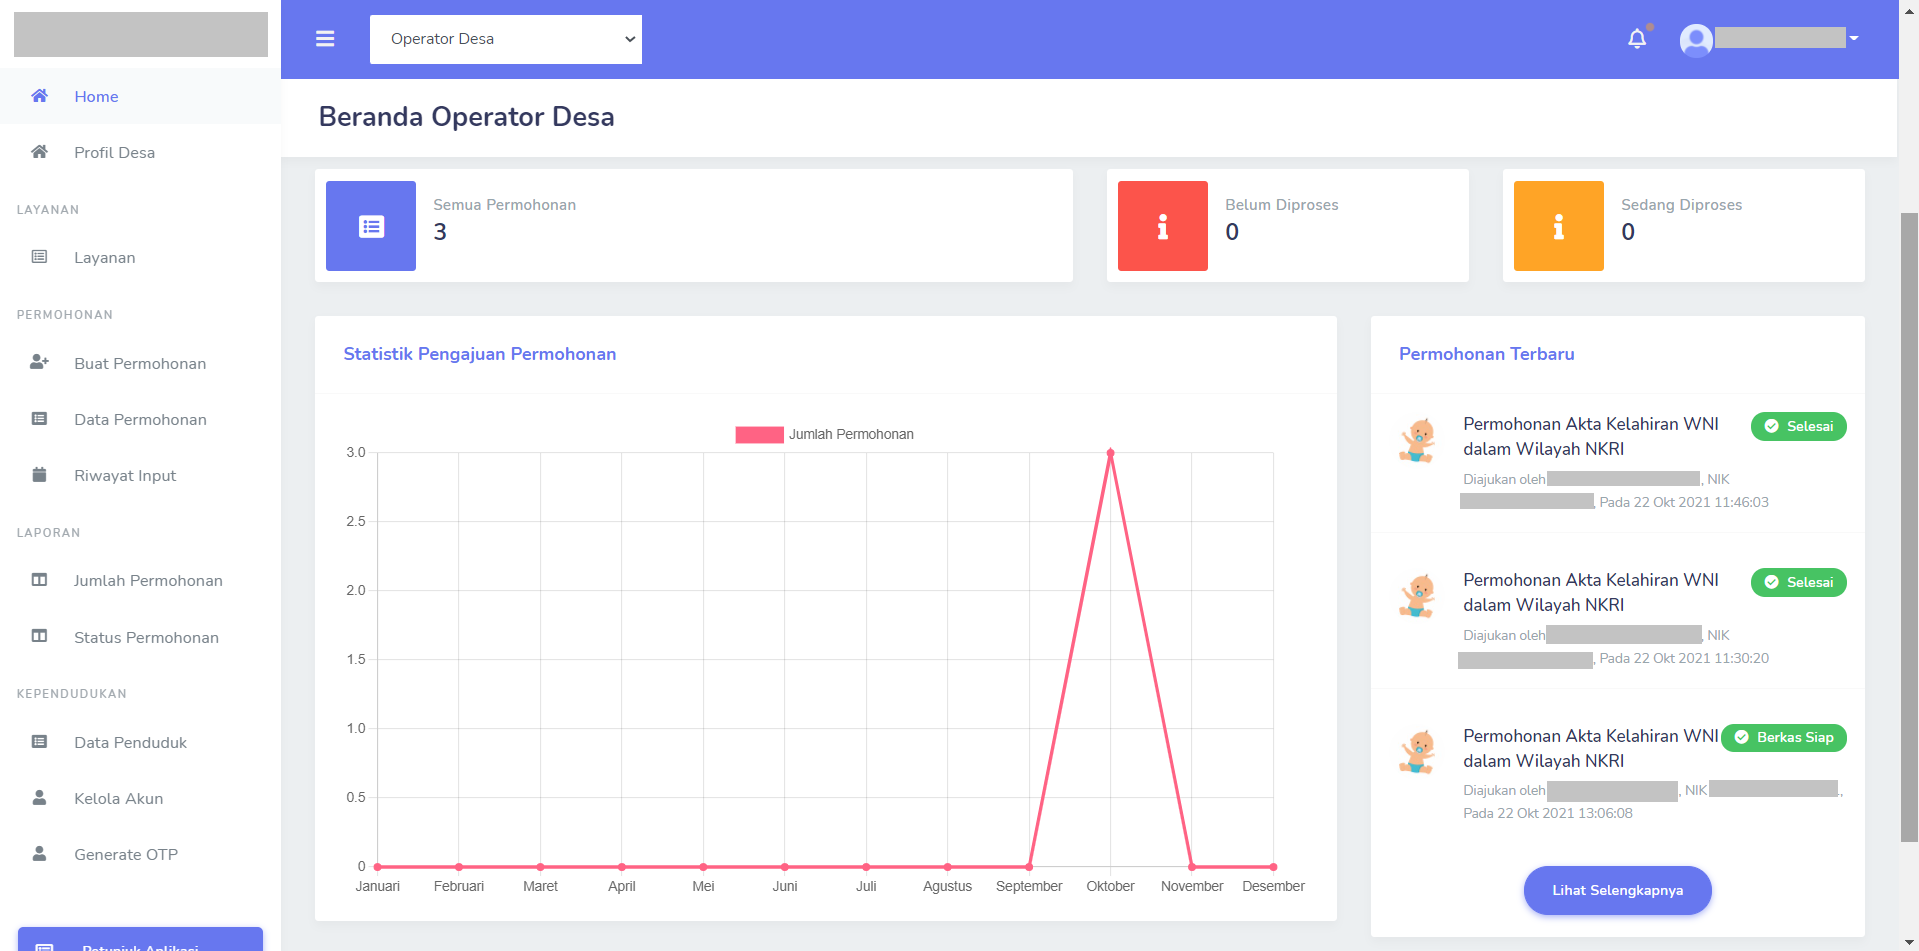This screenshot has width=1919, height=951.
Task: Open Data Penduduk menu item
Action: coord(130,743)
